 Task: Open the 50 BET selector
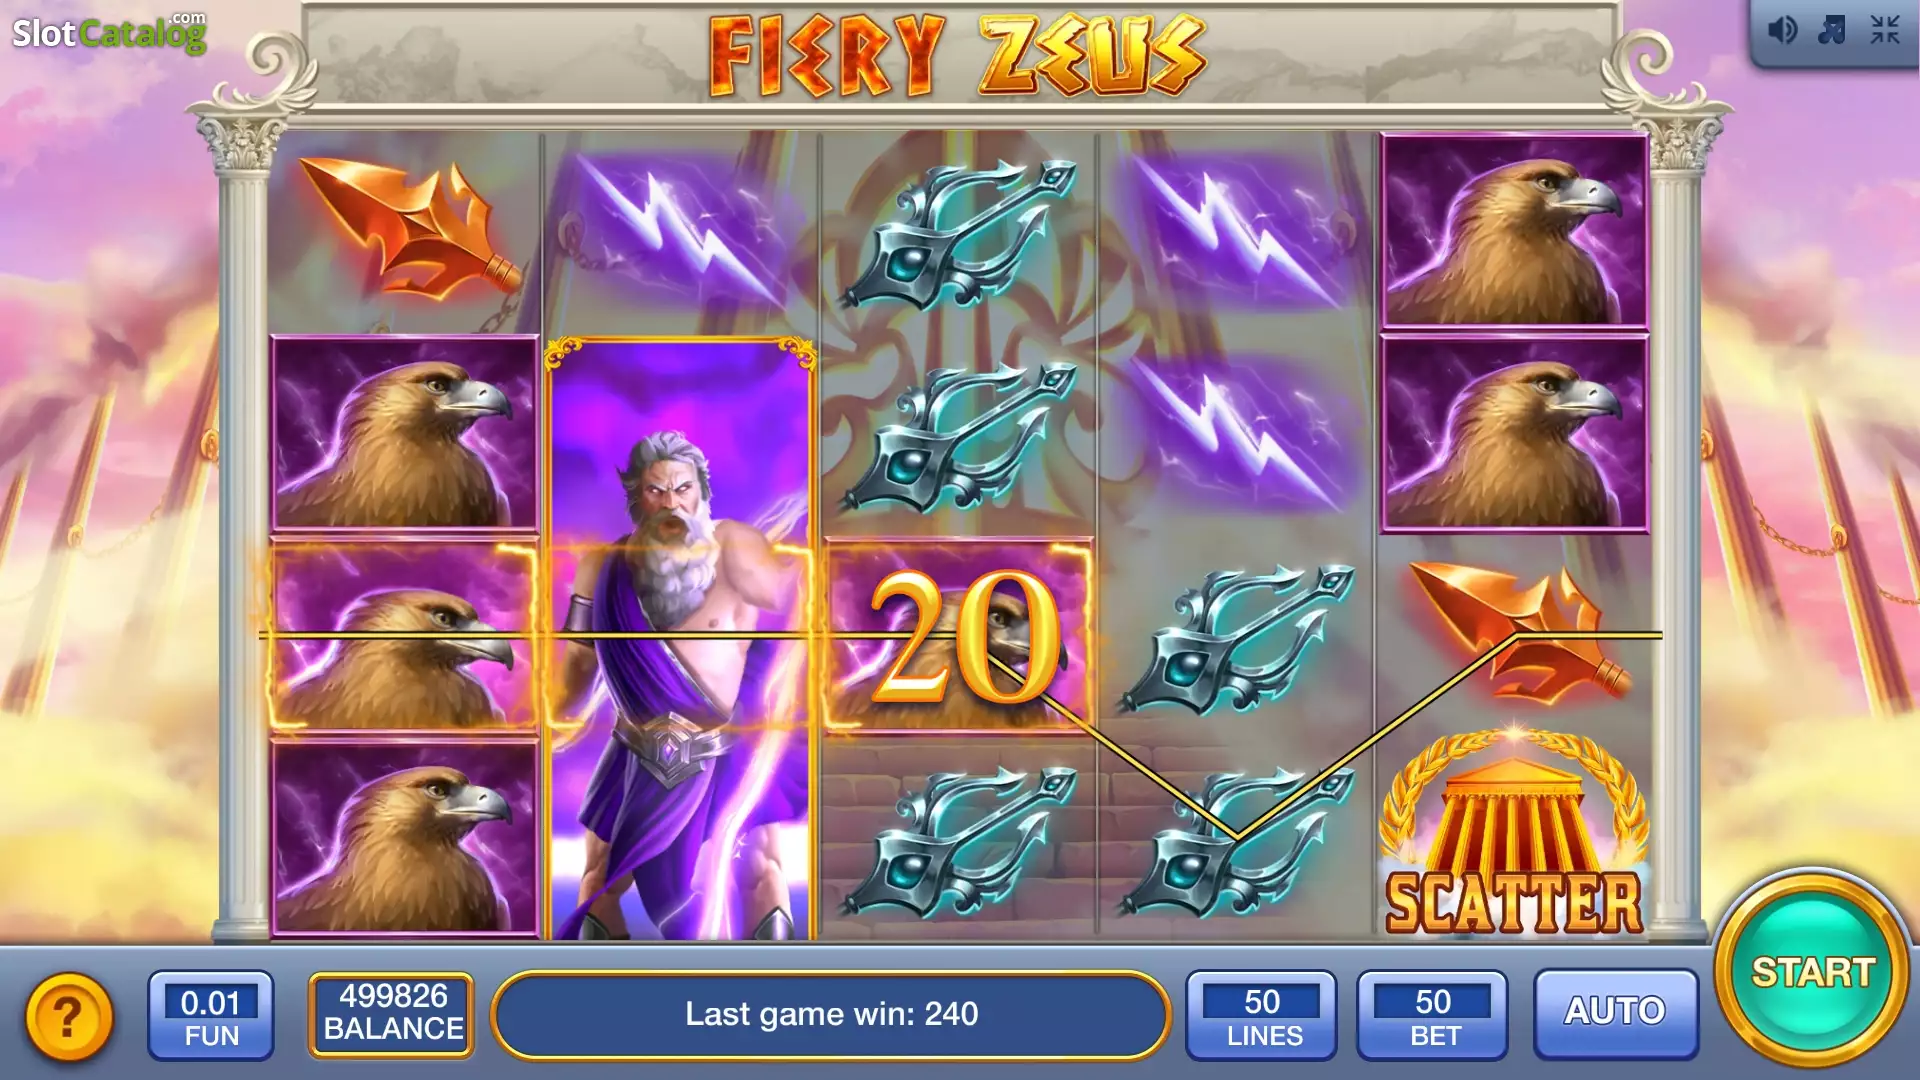click(x=1432, y=1014)
